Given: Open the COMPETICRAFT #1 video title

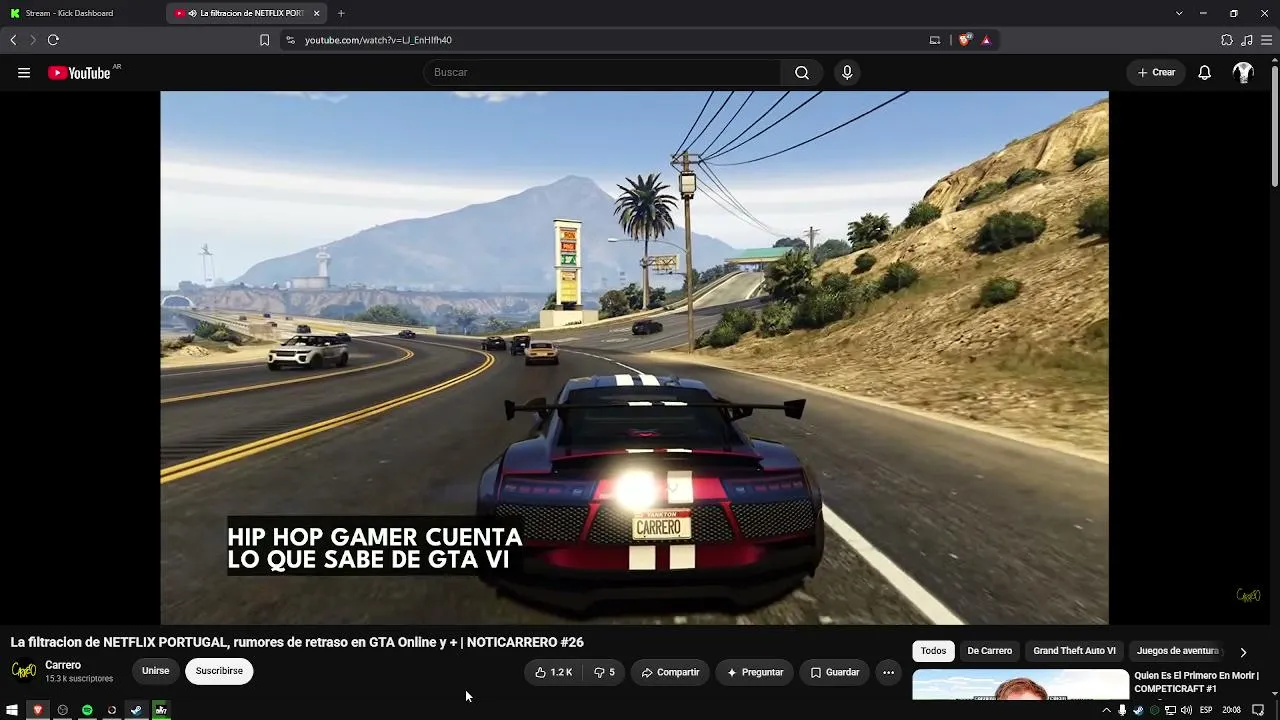Looking at the screenshot, I should click(1196, 682).
